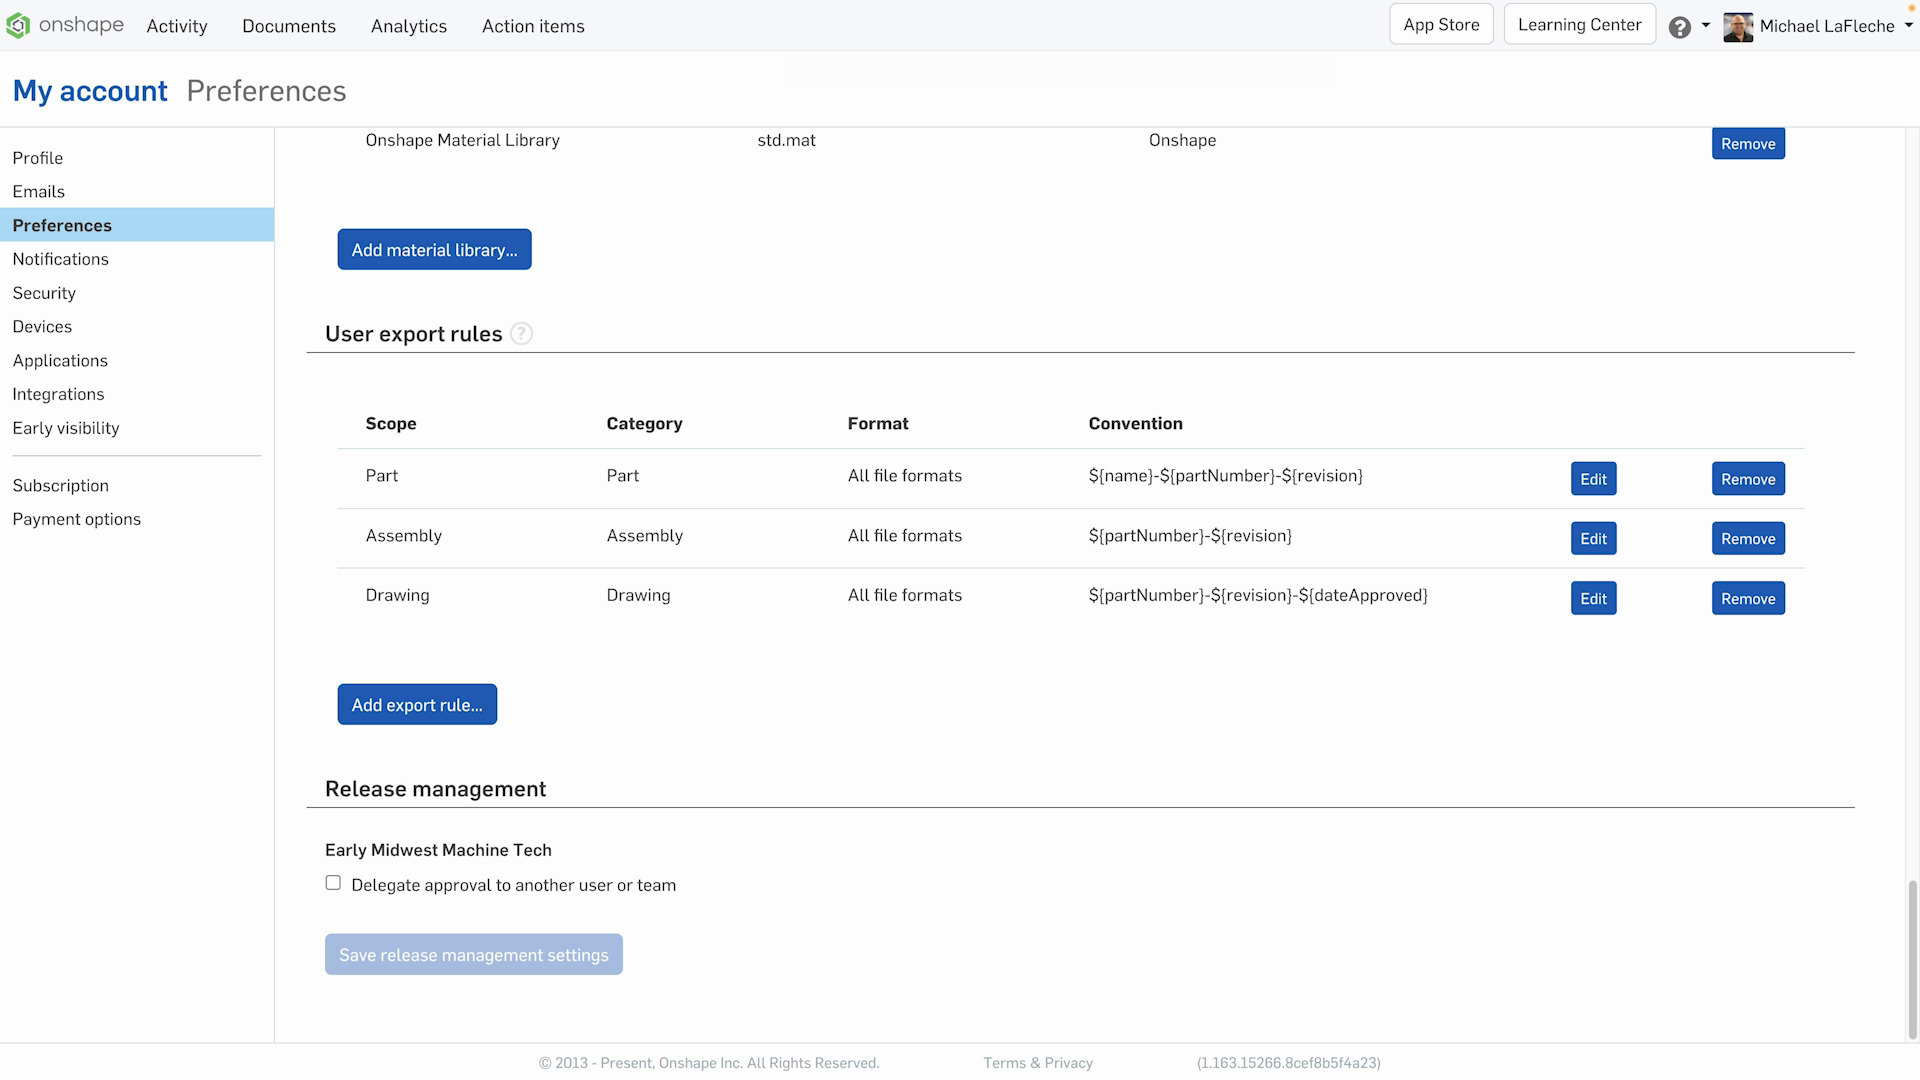1920x1080 pixels.
Task: Go to the Analytics page
Action: pos(409,26)
